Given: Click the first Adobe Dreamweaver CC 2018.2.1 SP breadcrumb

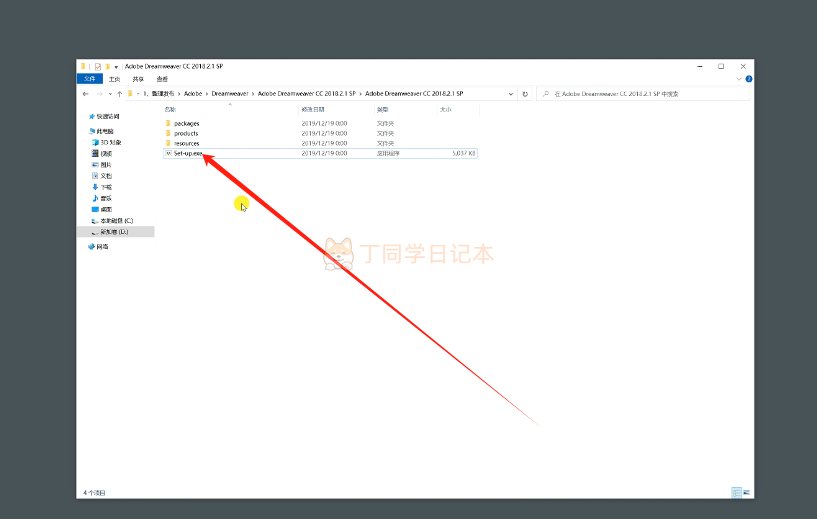Looking at the screenshot, I should coord(306,94).
